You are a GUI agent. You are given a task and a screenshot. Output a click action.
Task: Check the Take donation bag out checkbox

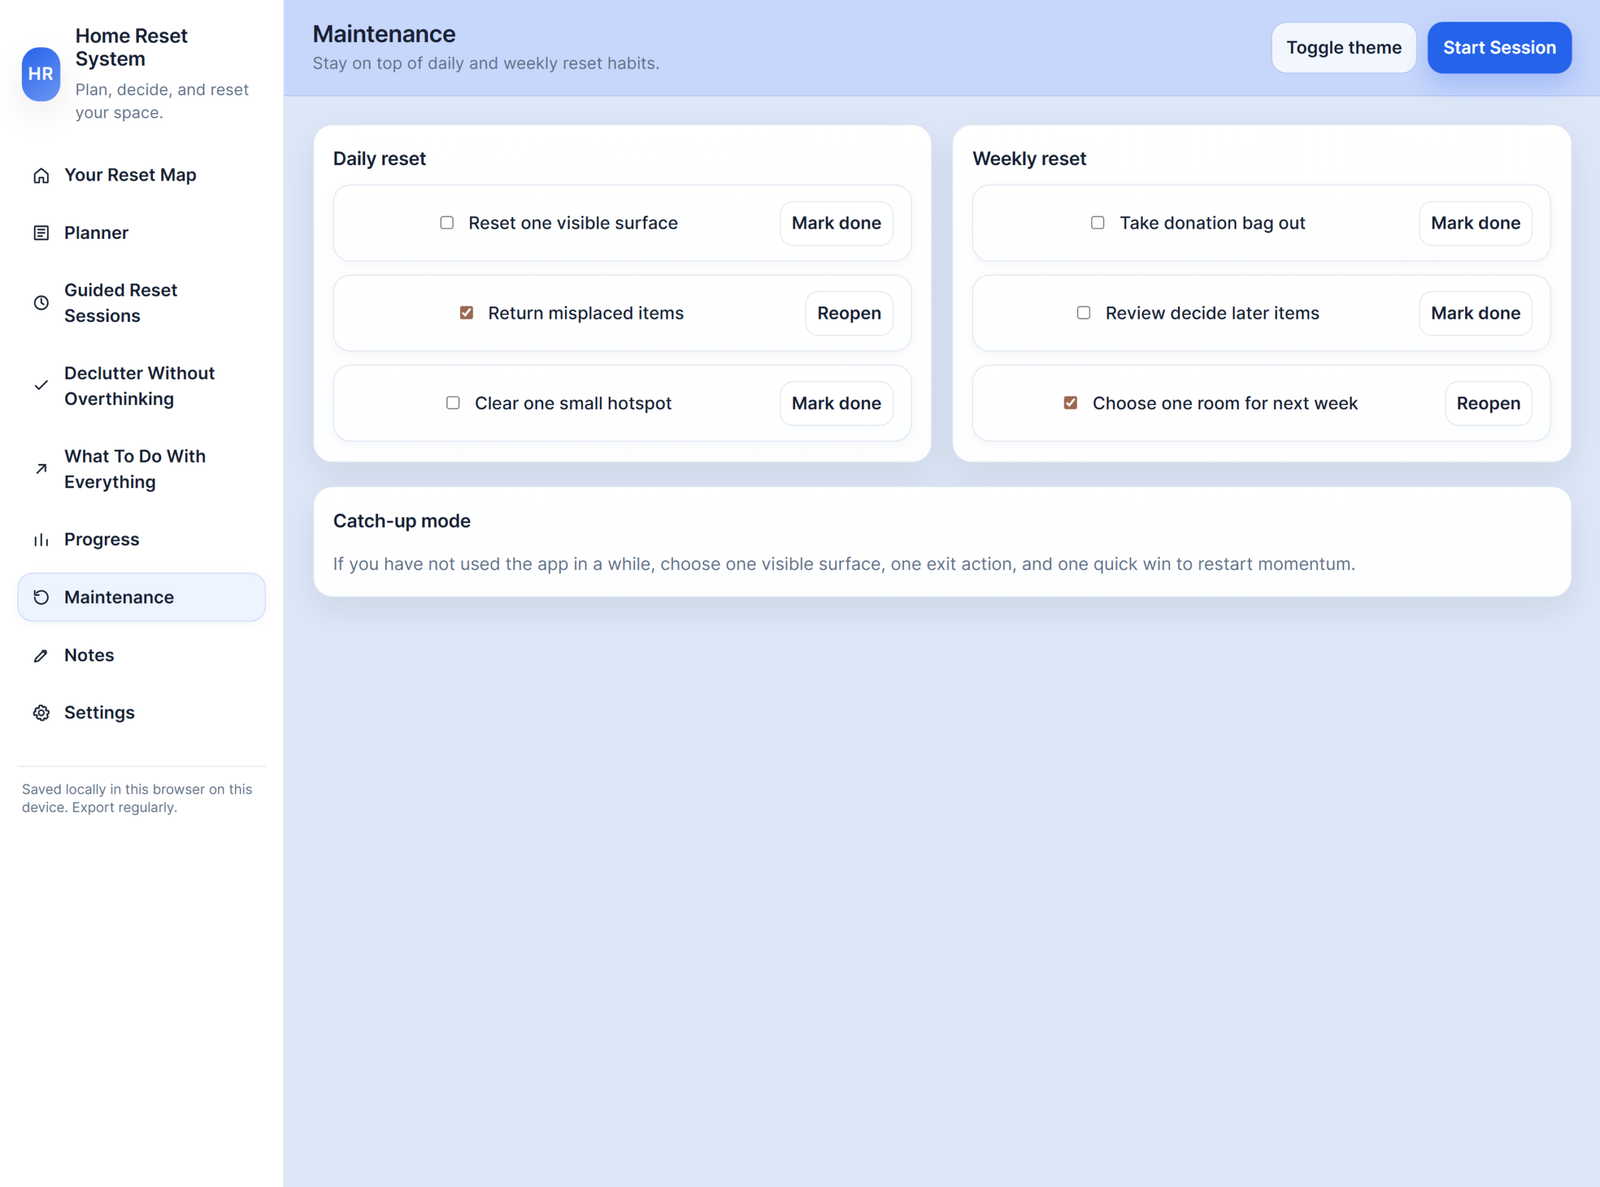[1098, 223]
